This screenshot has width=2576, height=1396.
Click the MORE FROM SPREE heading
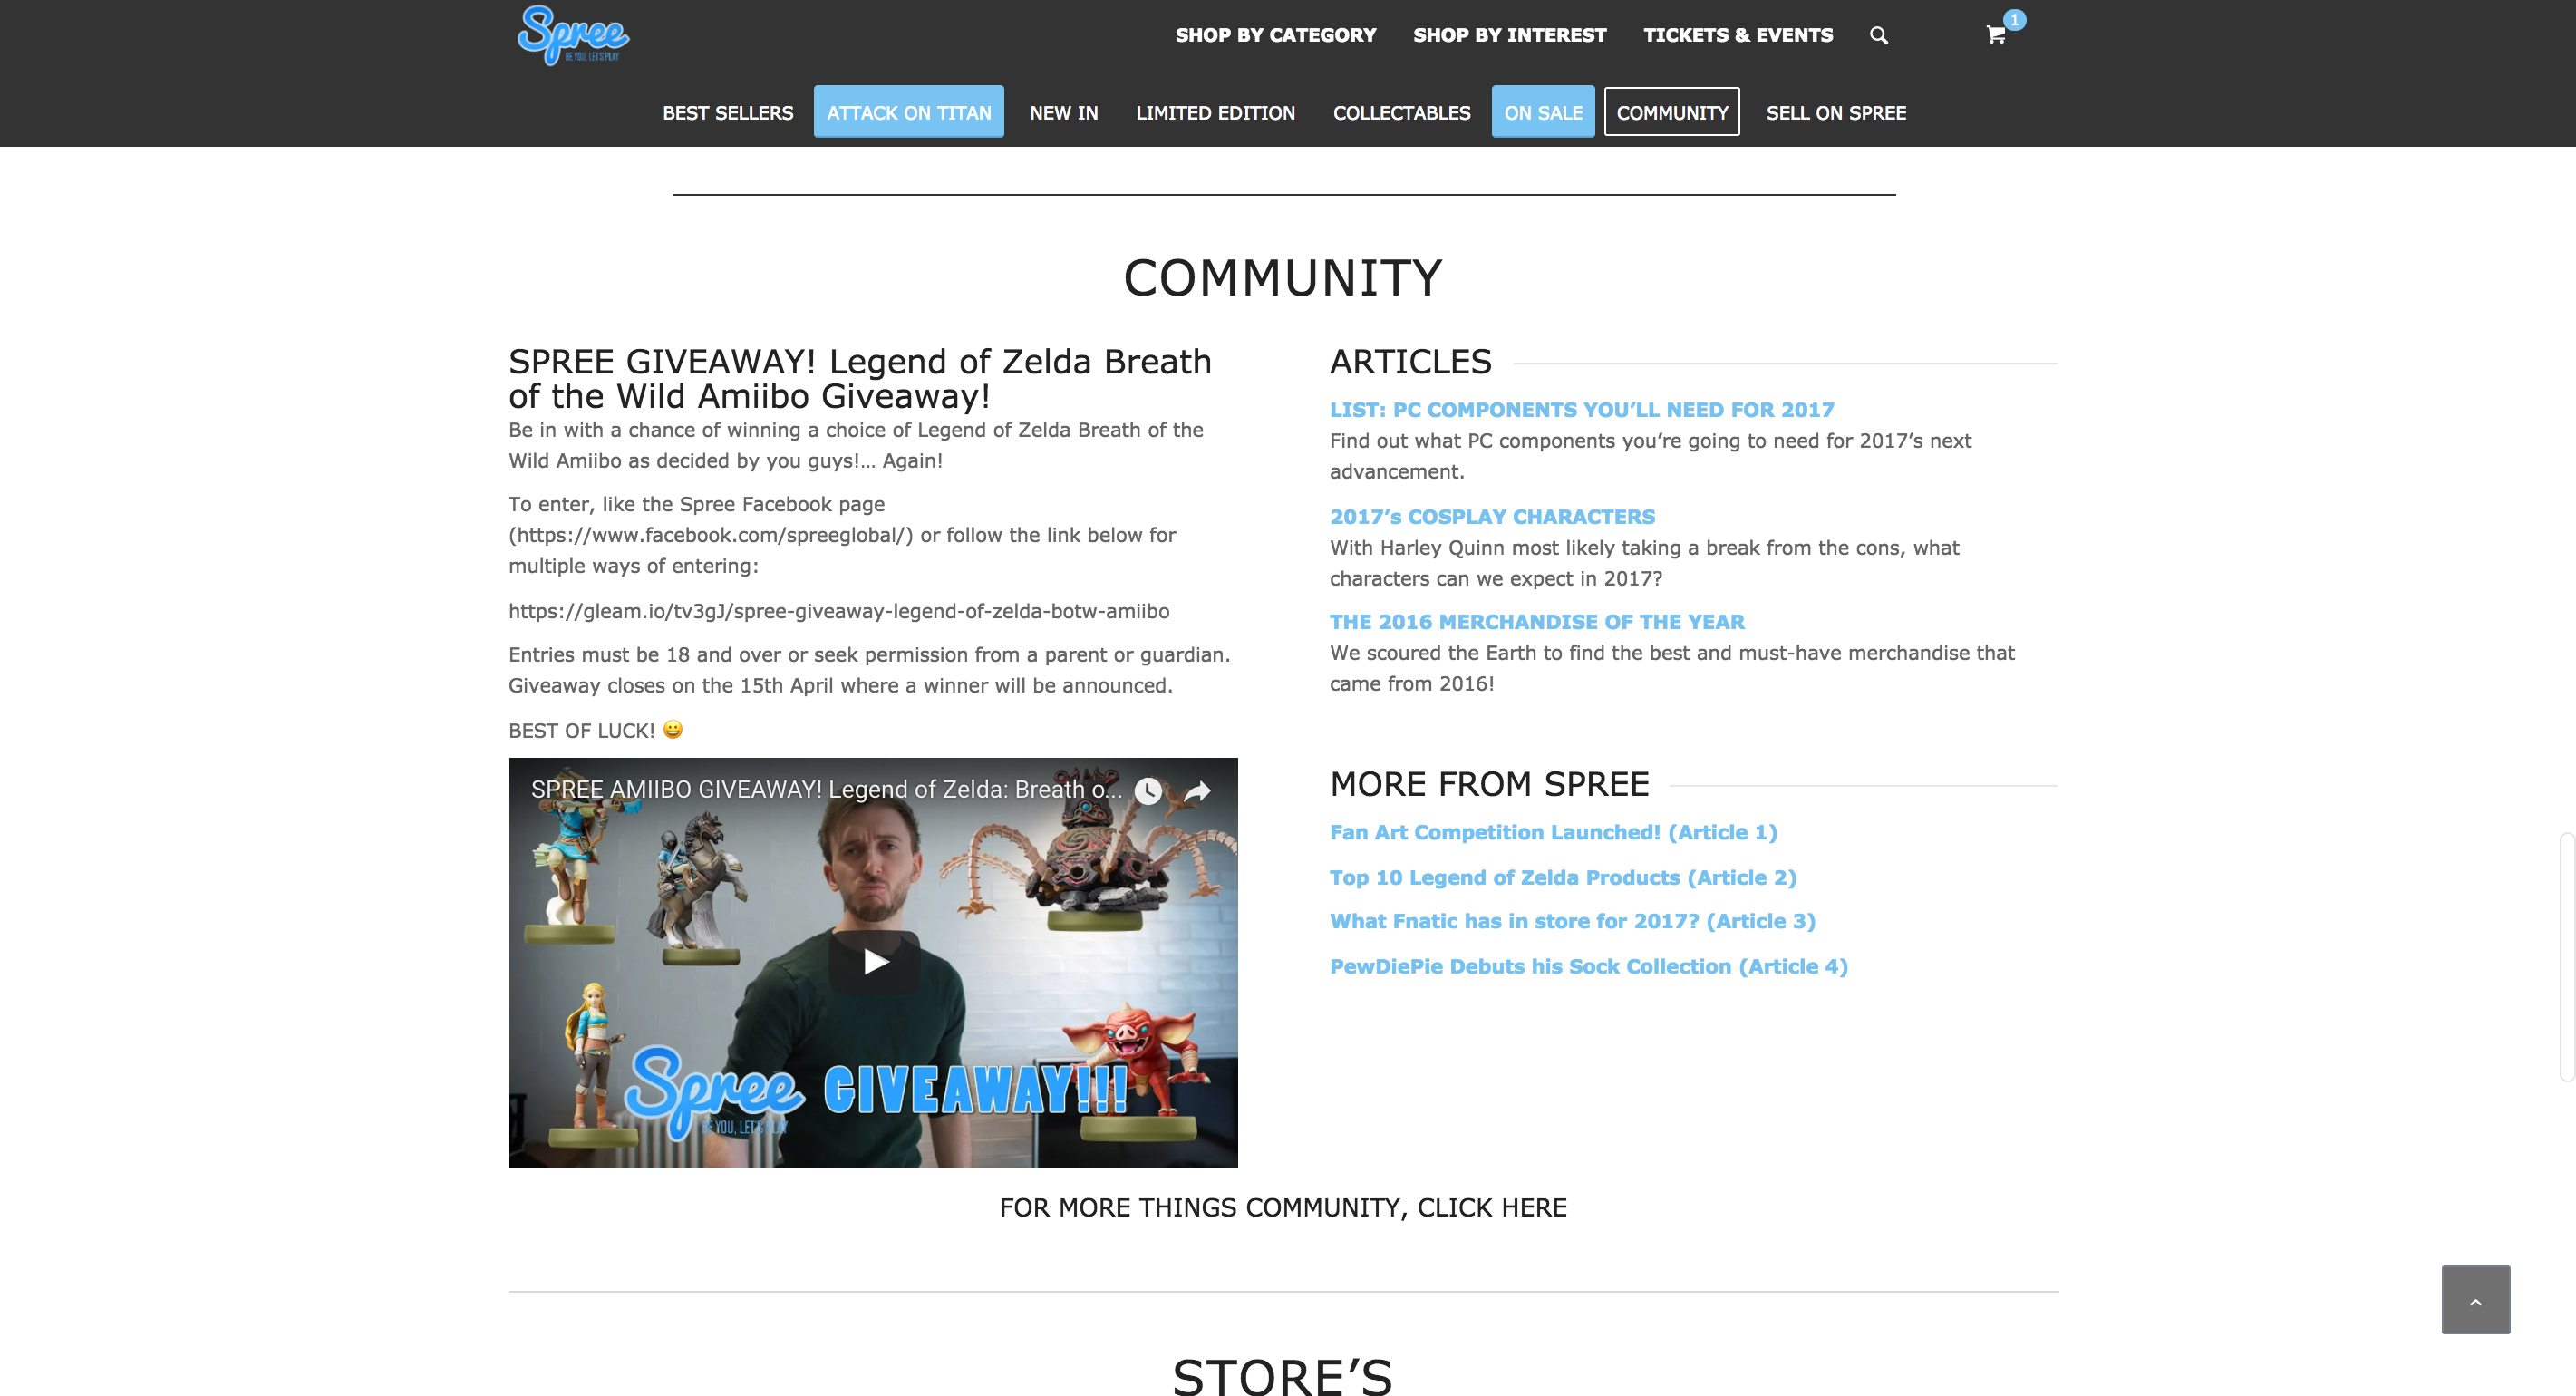(x=1489, y=785)
